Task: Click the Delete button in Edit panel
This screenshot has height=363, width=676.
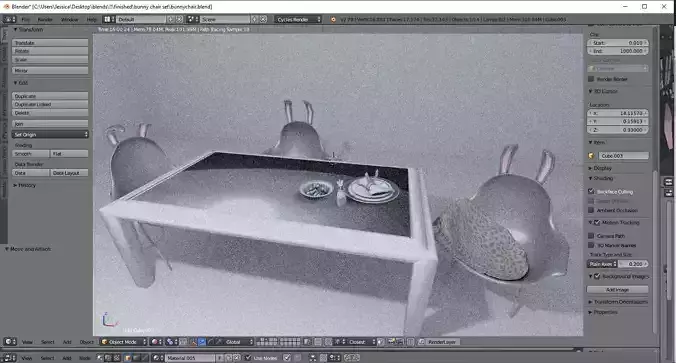Action: 50,113
